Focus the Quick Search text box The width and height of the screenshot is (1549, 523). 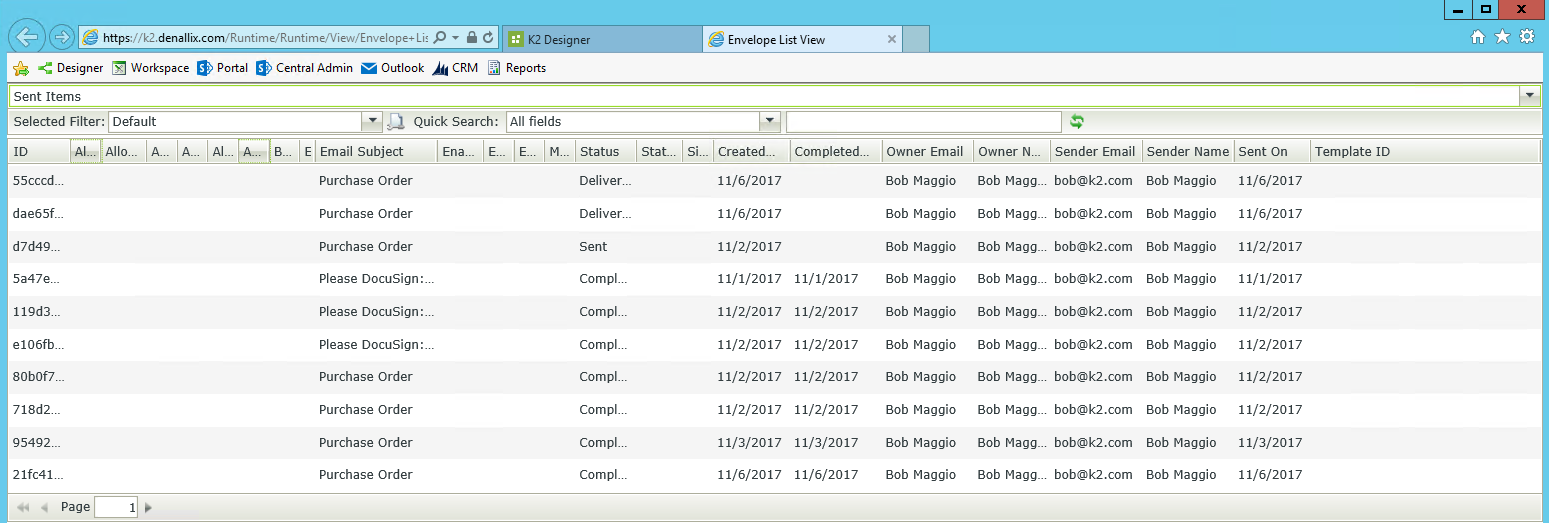(924, 121)
